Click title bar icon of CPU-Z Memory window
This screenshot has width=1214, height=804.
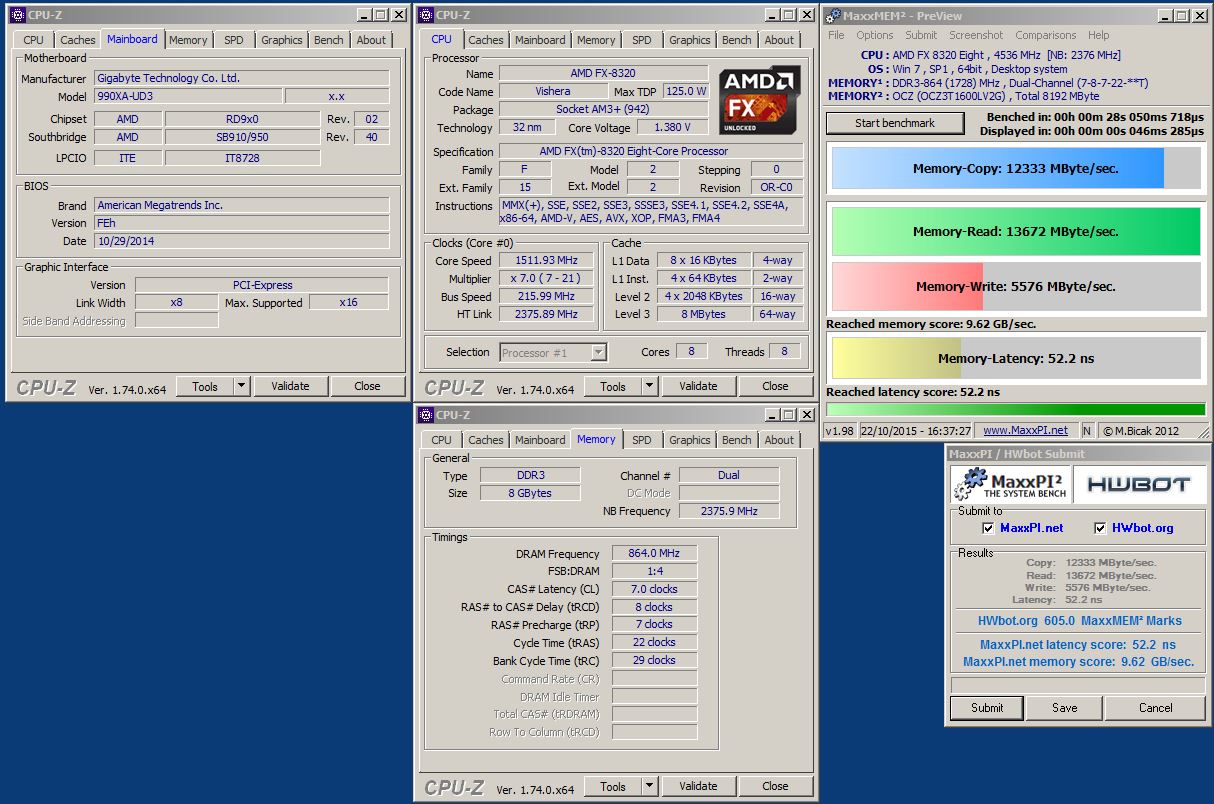[425, 415]
